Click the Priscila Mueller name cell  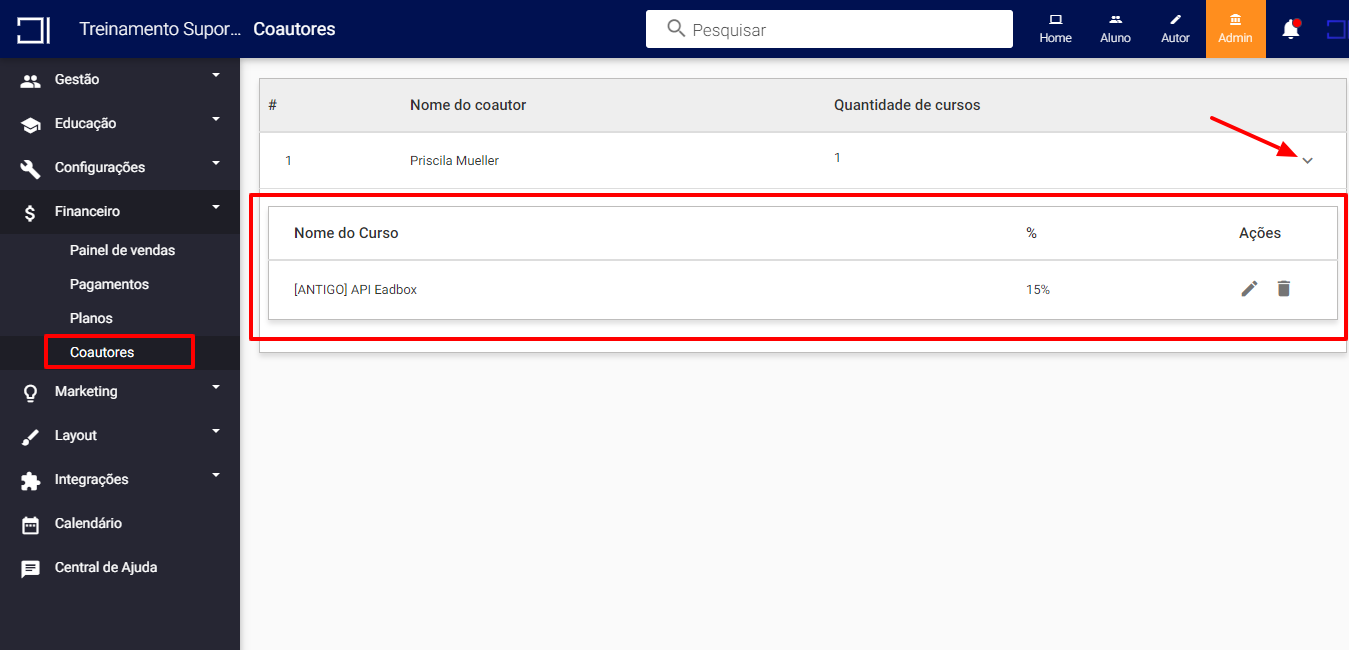[x=454, y=160]
